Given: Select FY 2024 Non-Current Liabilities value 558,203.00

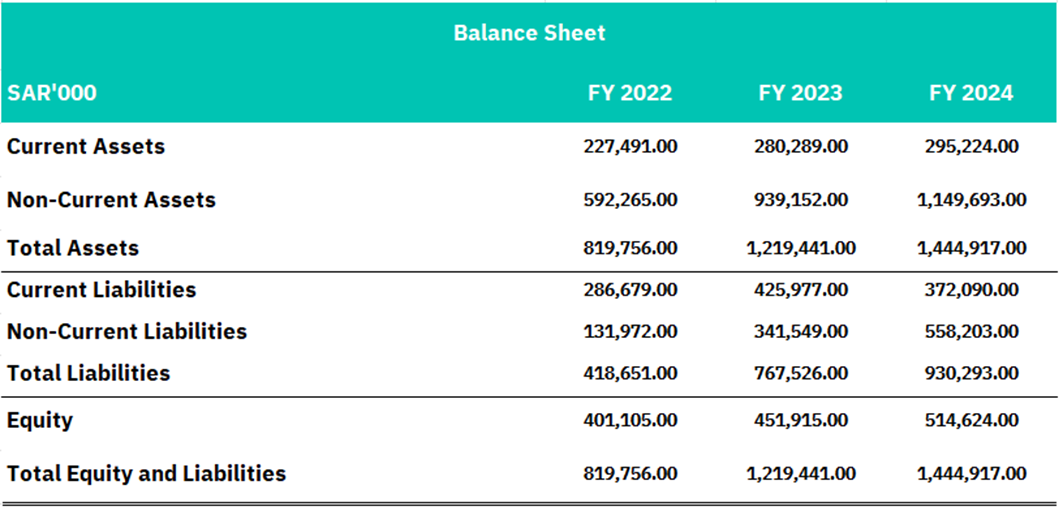Looking at the screenshot, I should pos(971,331).
